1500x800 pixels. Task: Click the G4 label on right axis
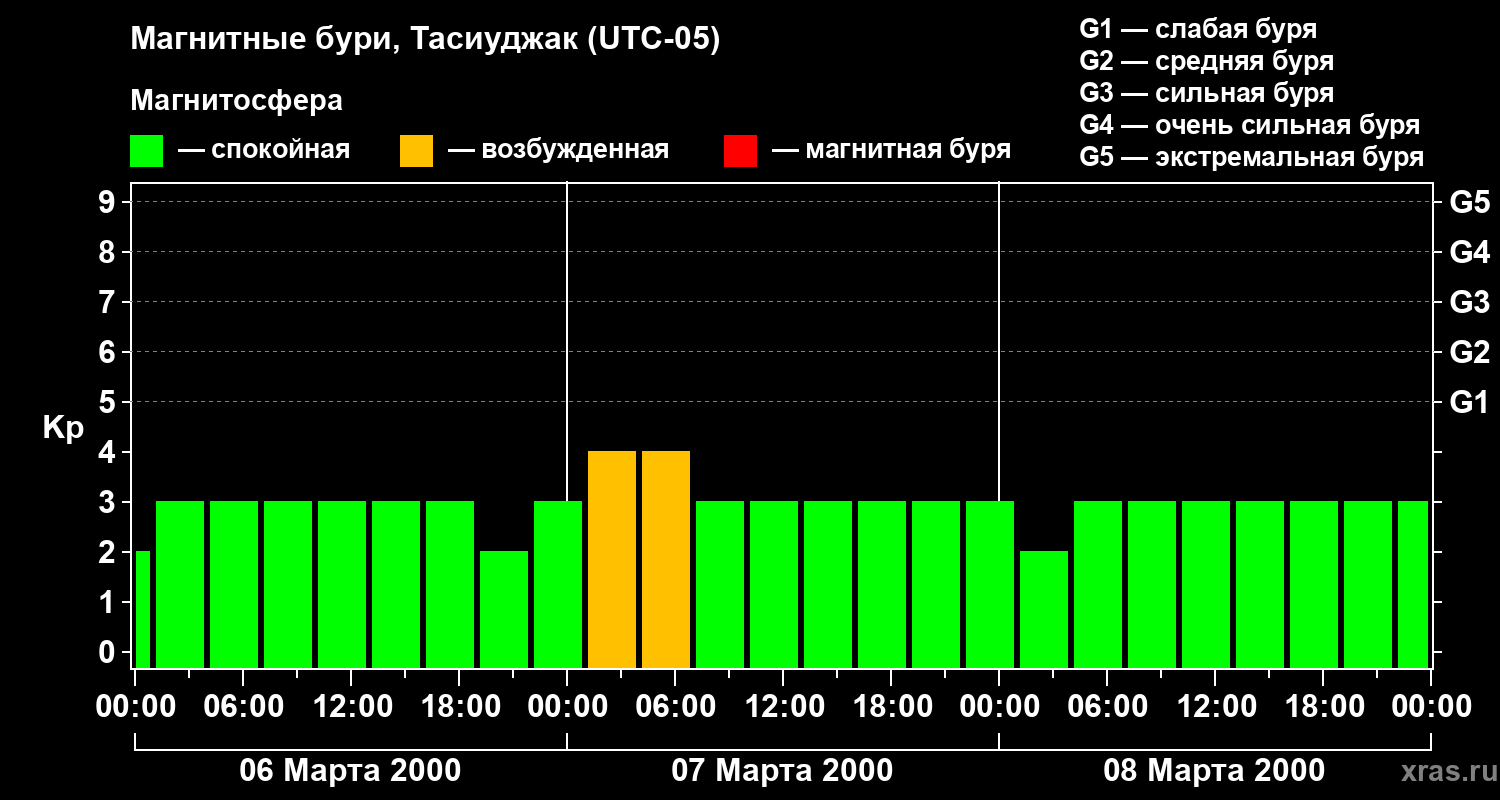click(1469, 253)
